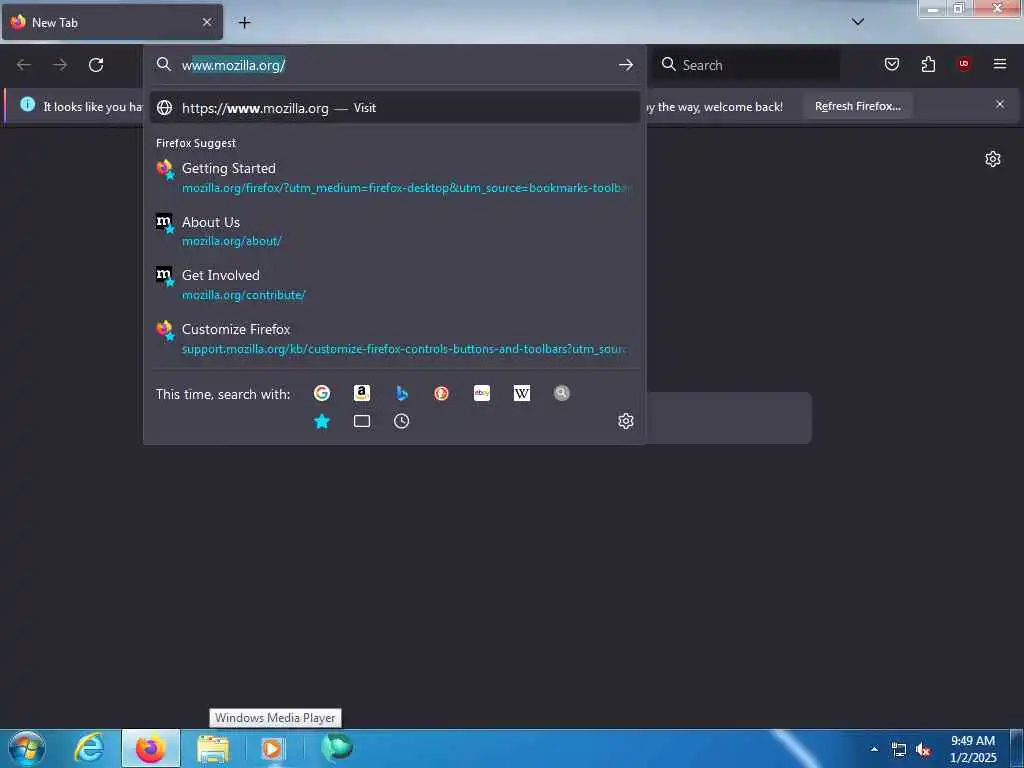Open the New Tab personalize gear icon

(993, 159)
